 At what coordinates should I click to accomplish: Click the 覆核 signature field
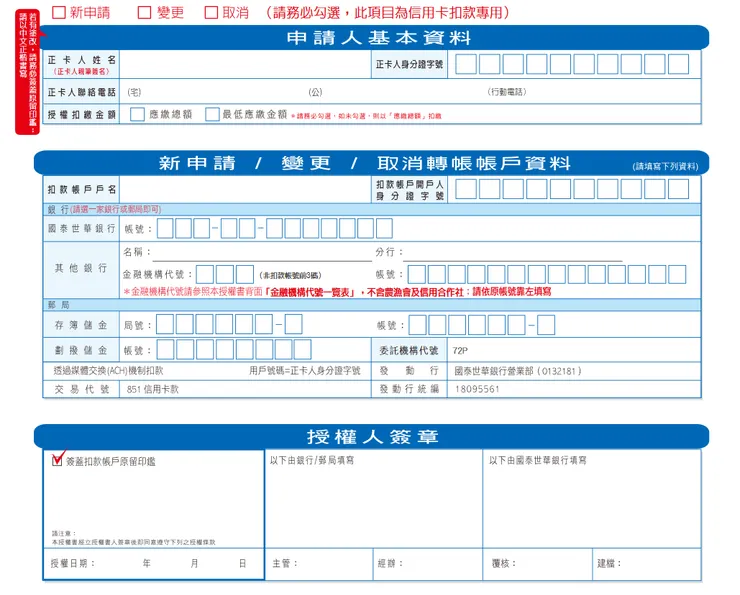point(538,564)
